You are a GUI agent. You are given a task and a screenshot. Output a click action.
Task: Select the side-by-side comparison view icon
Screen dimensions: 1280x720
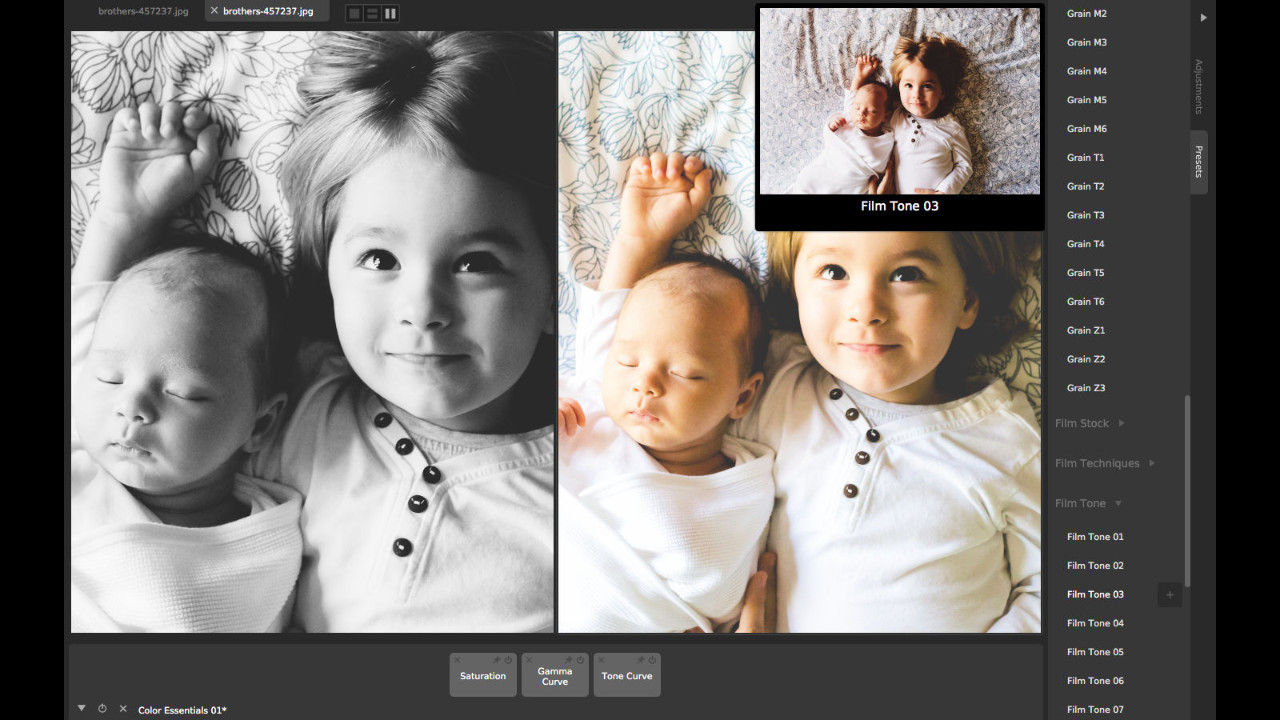(x=390, y=13)
